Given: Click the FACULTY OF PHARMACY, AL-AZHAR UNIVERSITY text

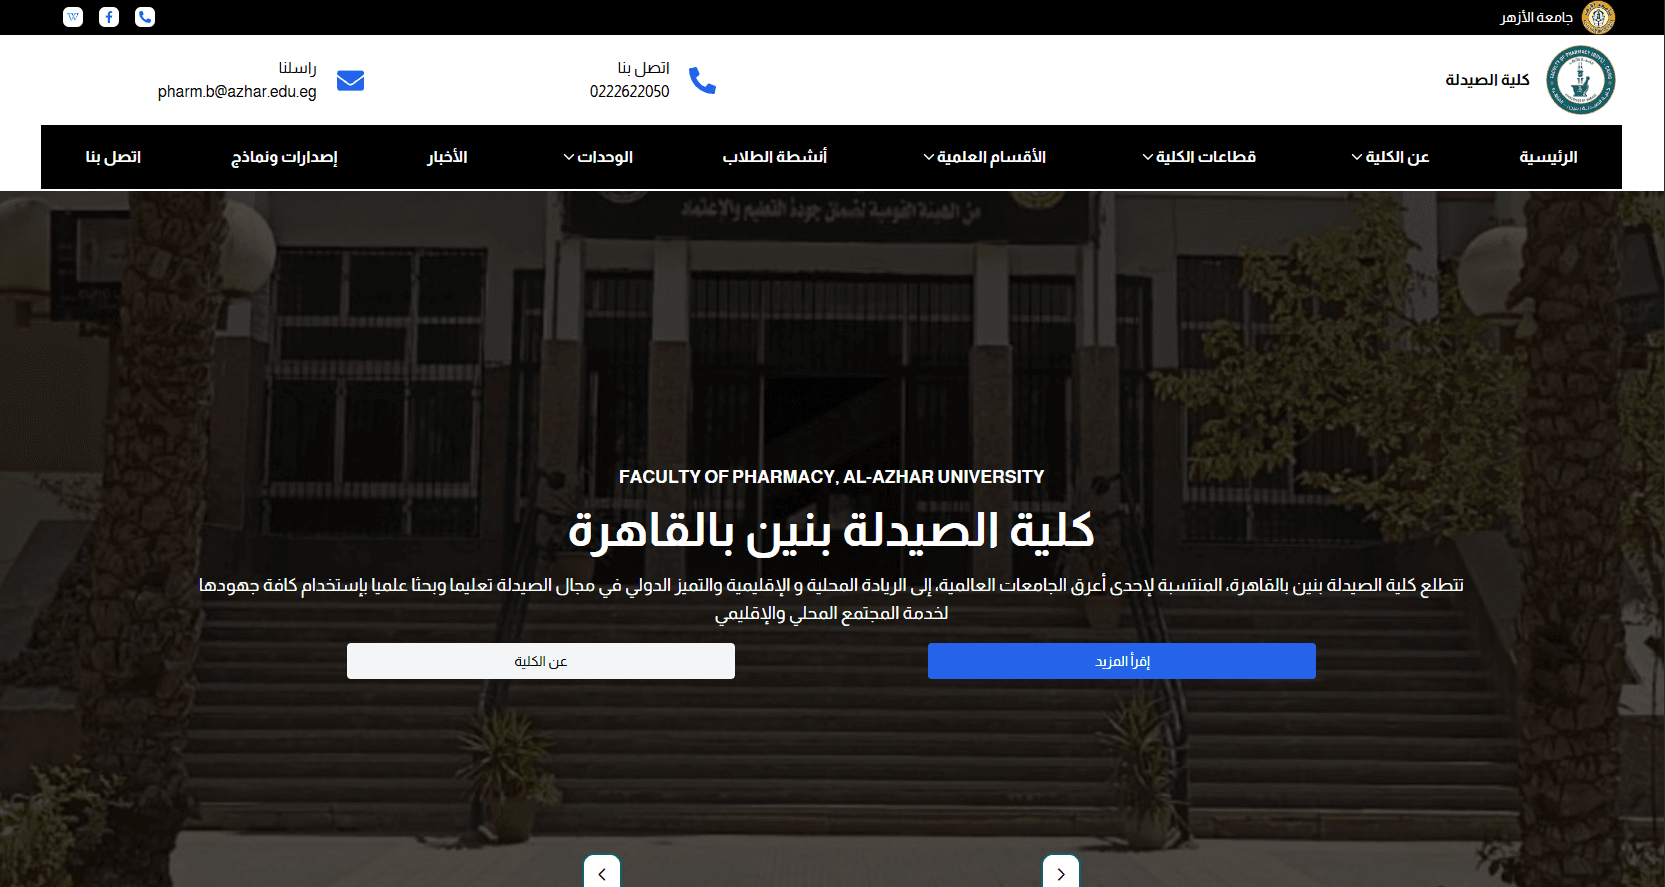Looking at the screenshot, I should pos(831,477).
